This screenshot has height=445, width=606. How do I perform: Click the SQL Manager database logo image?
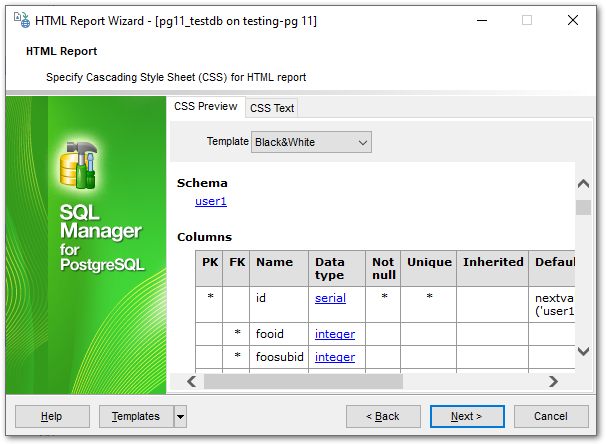coord(79,164)
